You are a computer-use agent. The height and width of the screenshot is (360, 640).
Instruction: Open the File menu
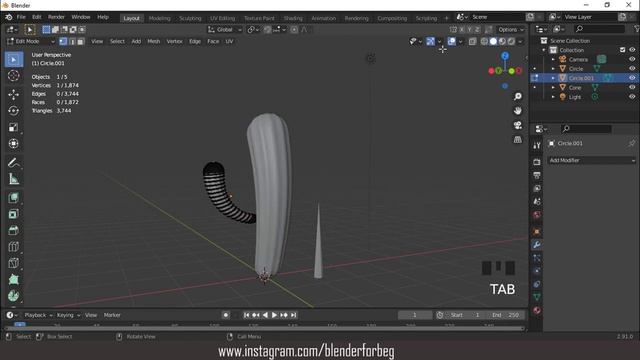pos(21,17)
